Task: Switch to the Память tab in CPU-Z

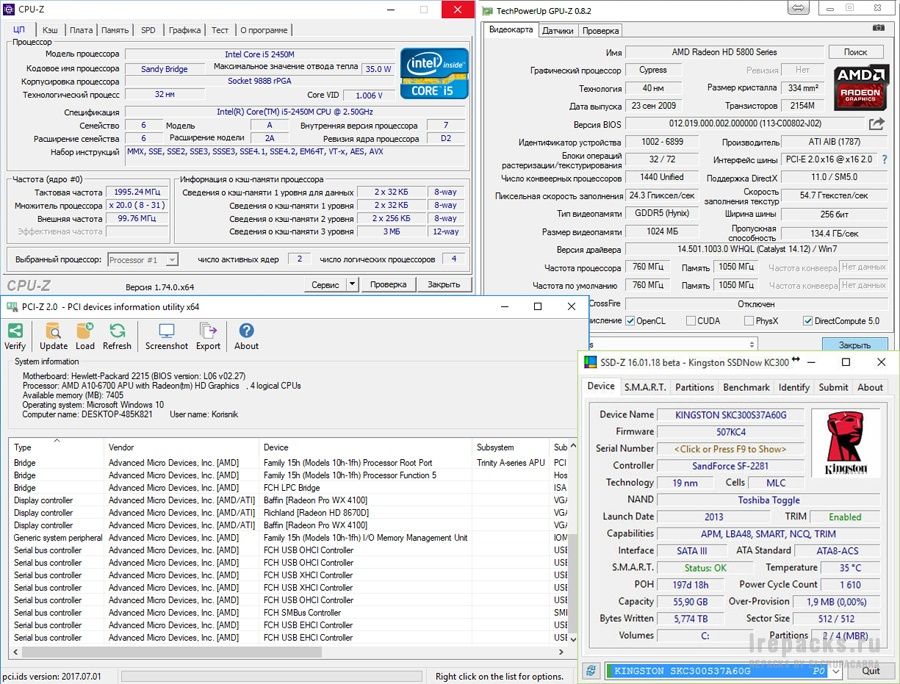Action: pos(115,30)
